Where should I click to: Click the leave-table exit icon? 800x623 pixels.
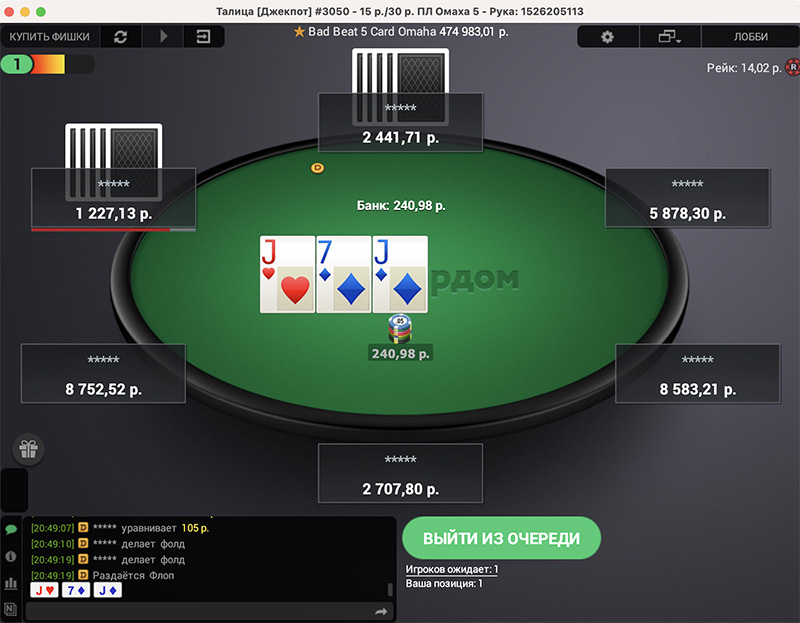(204, 37)
